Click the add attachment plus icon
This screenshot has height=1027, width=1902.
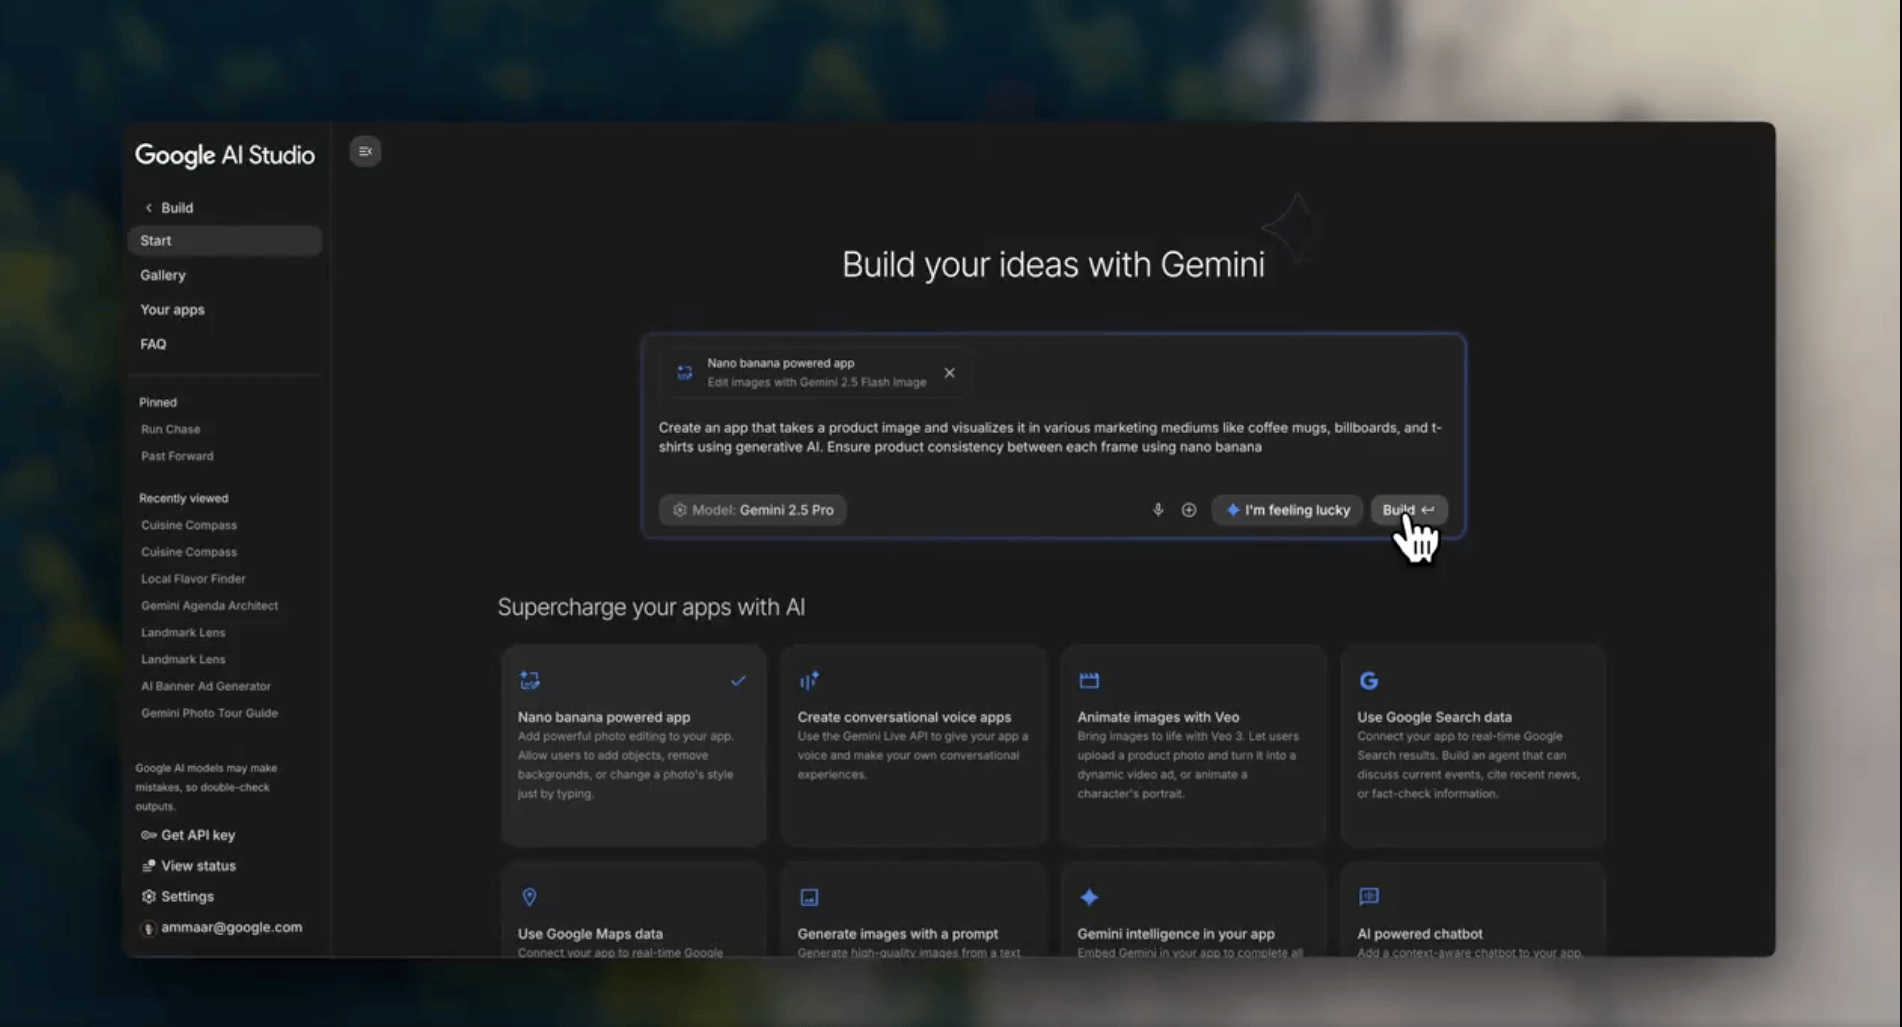(x=1188, y=510)
